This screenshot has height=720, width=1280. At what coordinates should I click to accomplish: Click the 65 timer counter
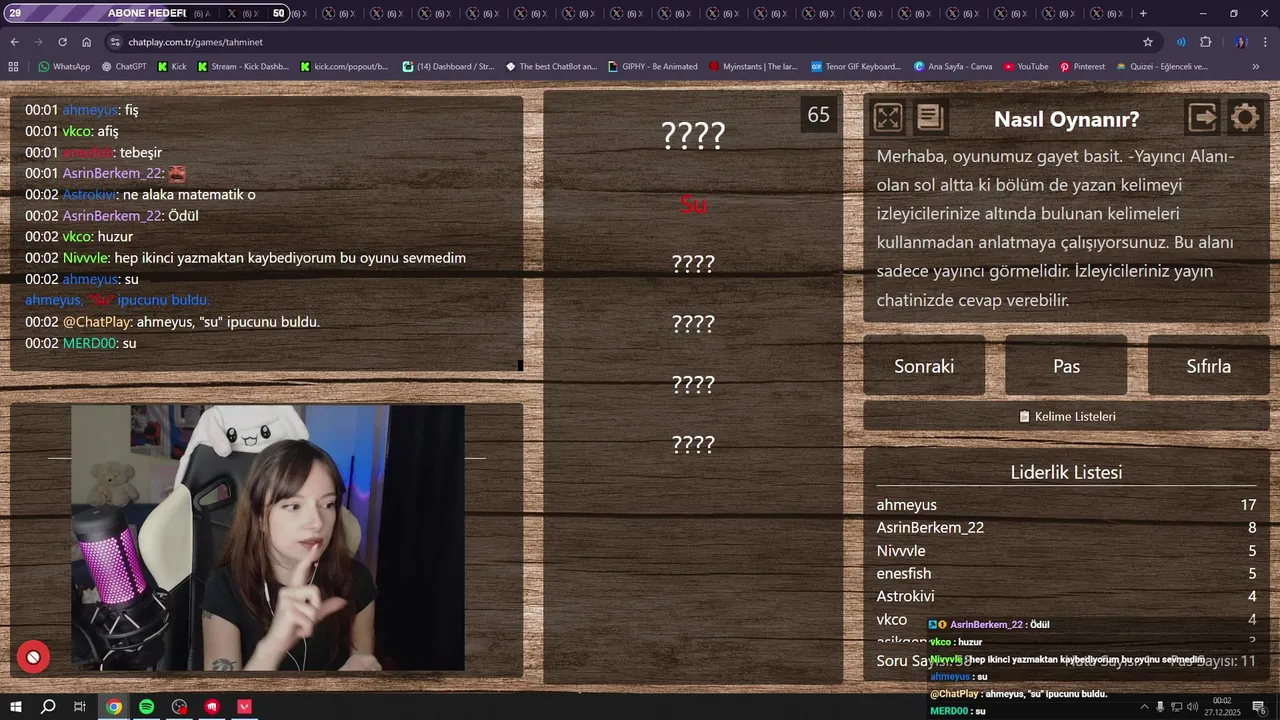click(819, 115)
